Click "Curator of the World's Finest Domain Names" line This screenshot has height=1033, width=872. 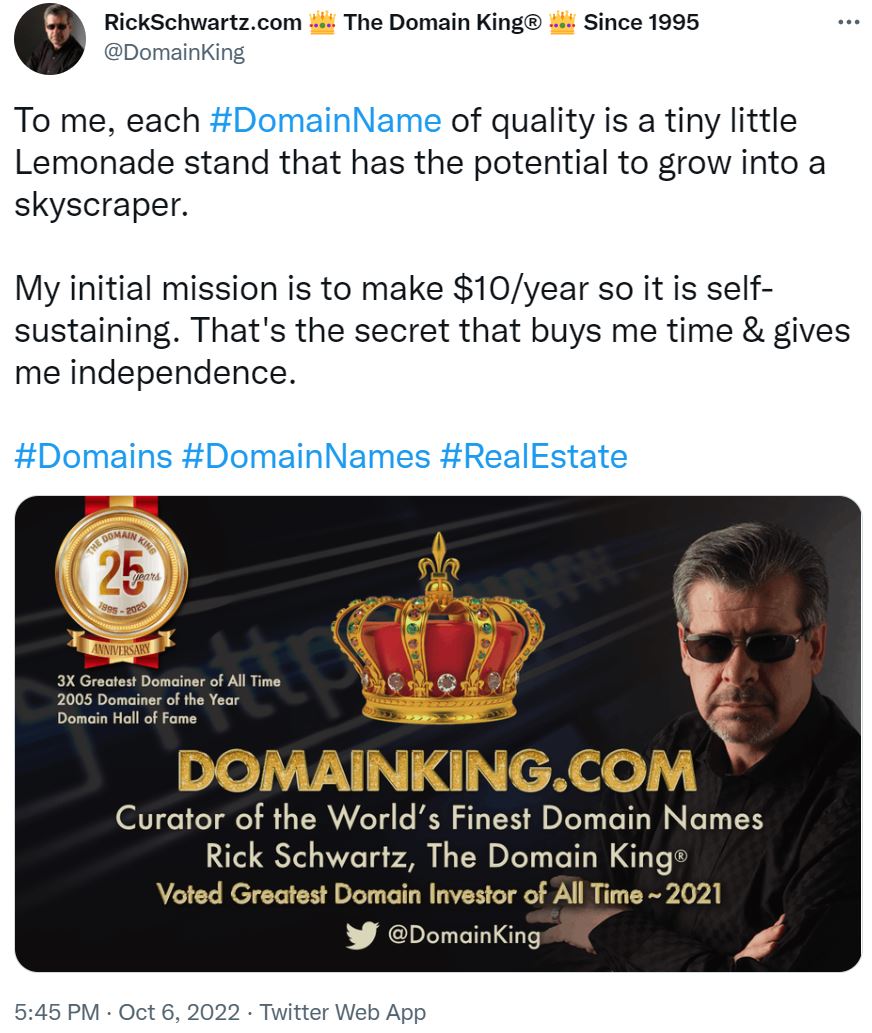tap(439, 818)
